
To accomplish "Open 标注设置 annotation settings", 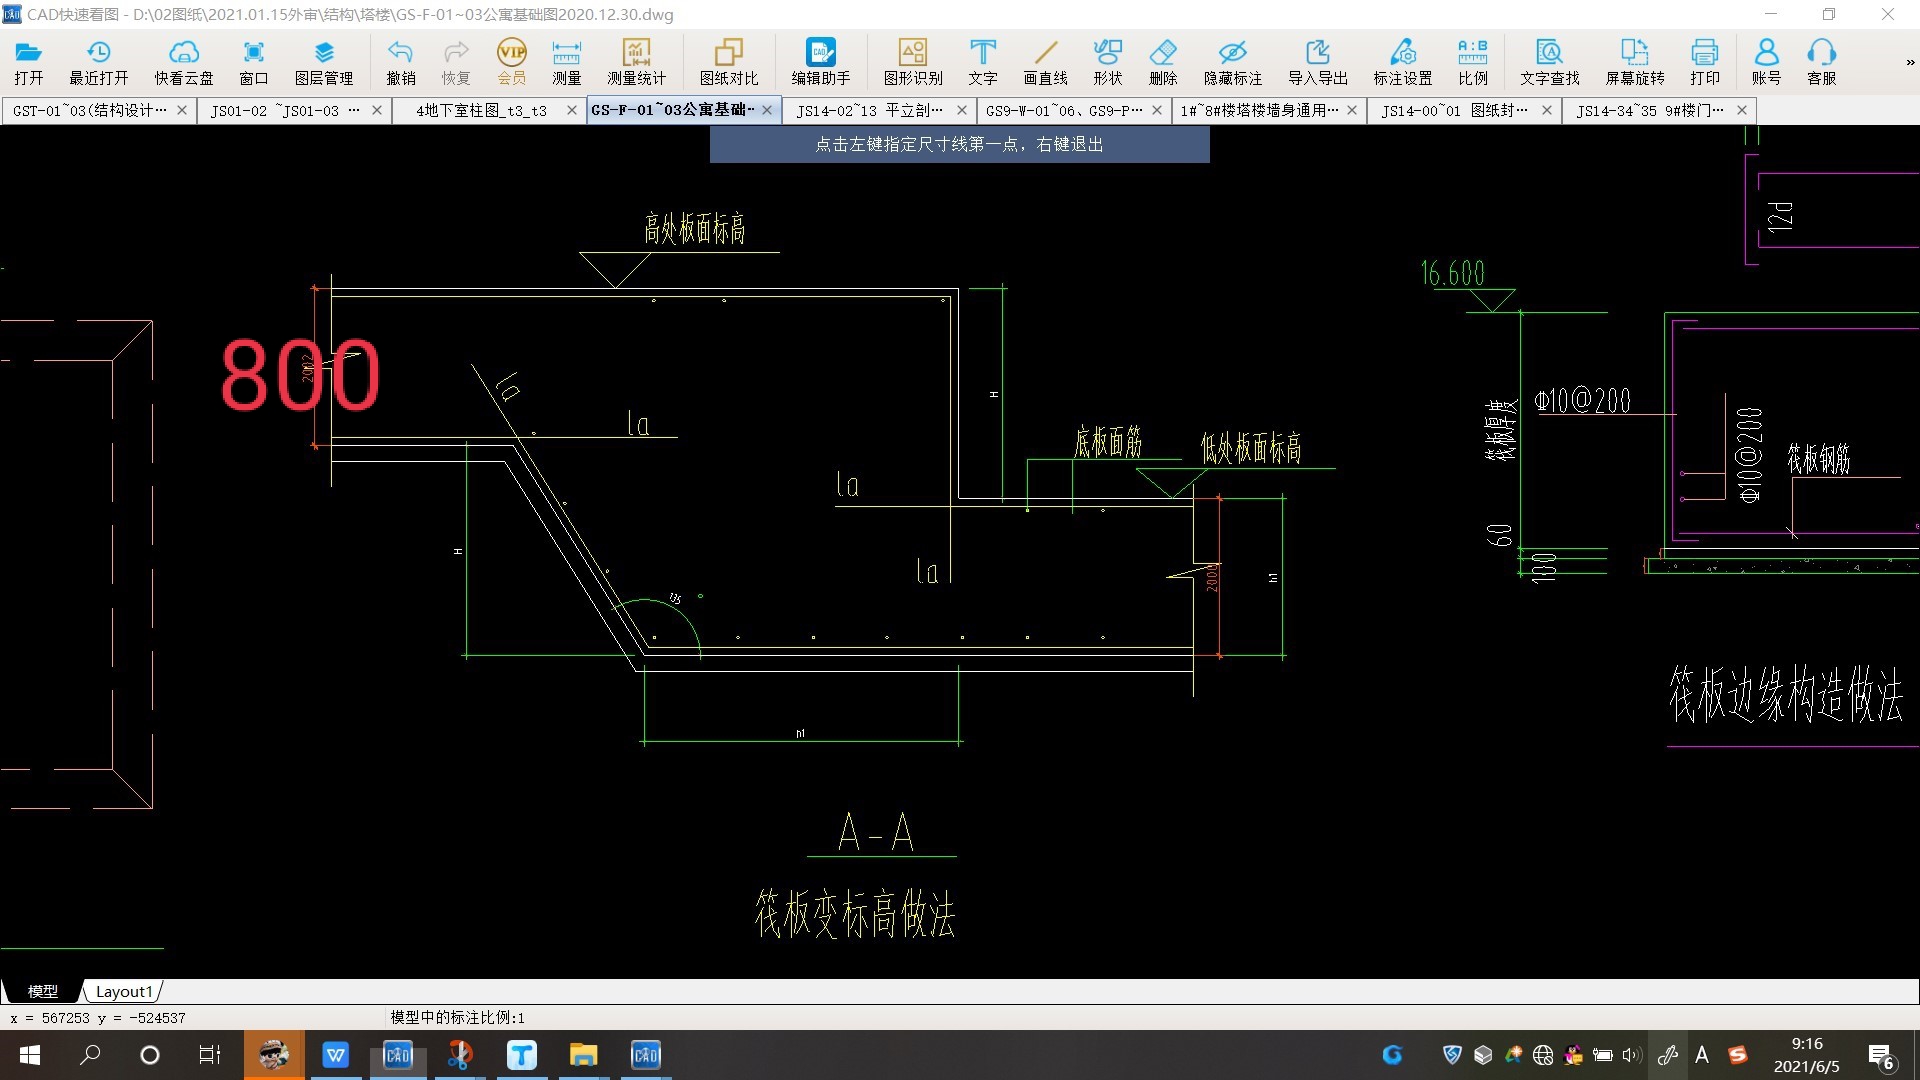I will coord(1402,62).
